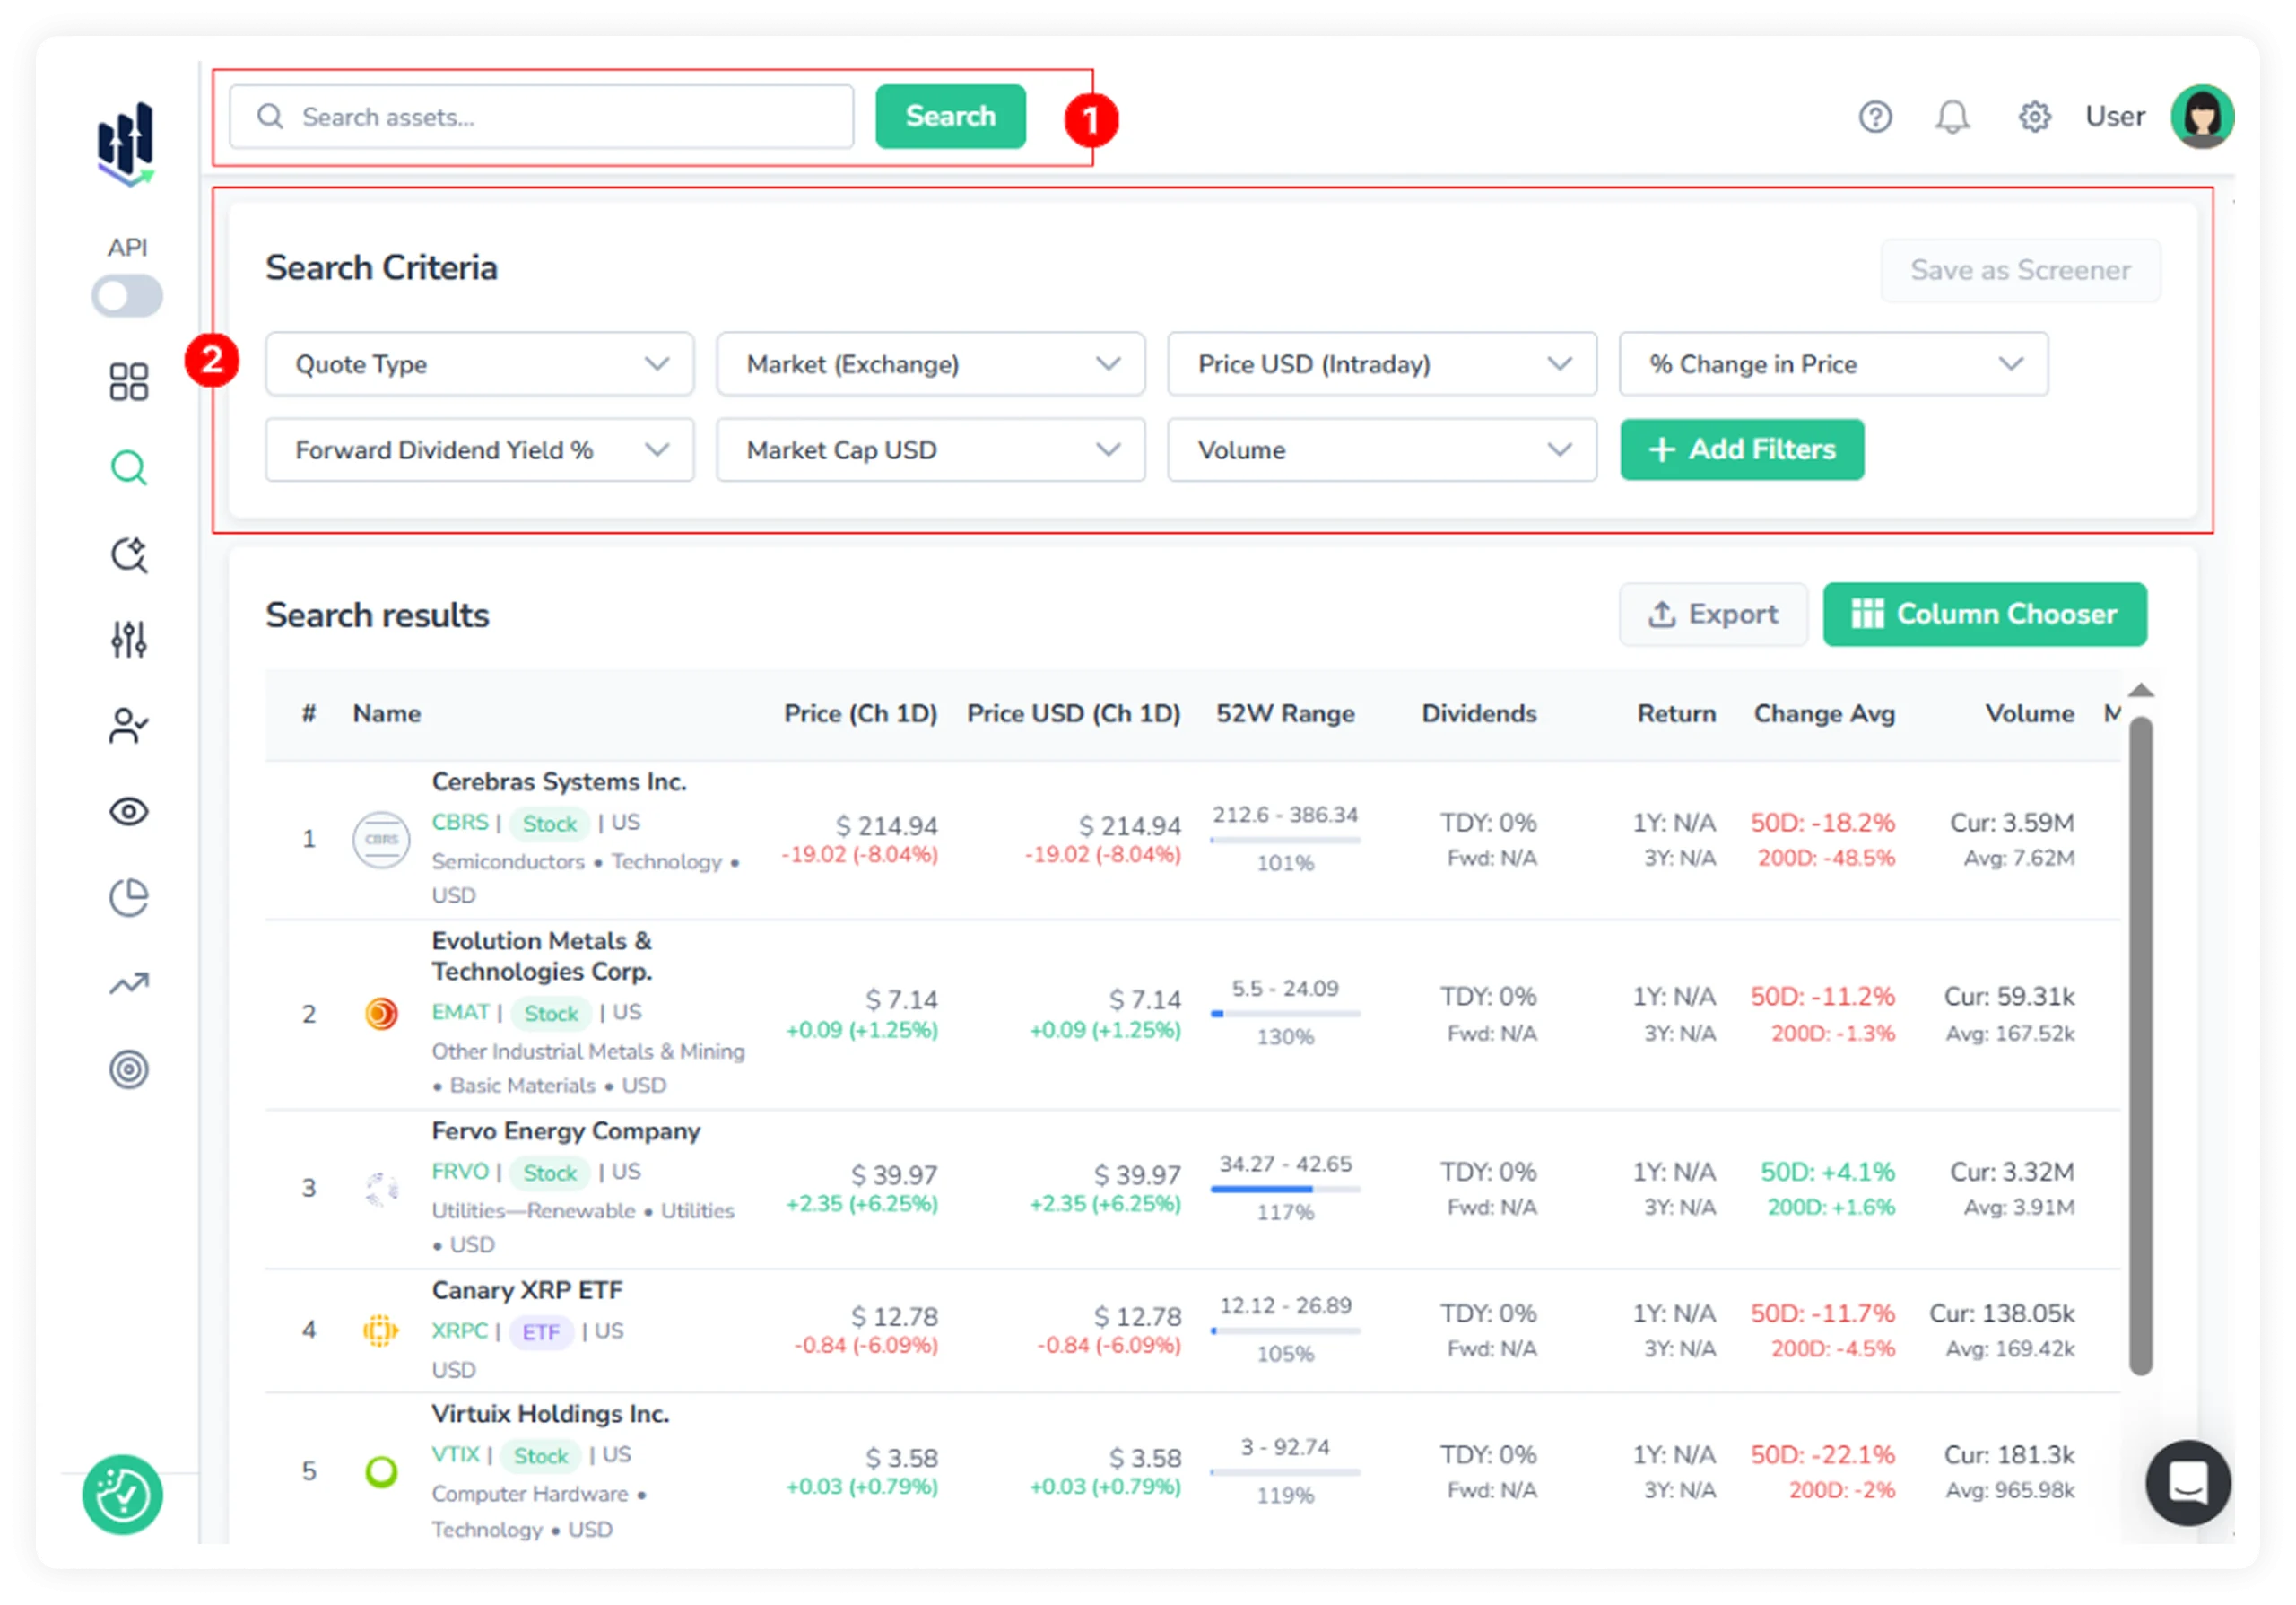Click the scrollbar up arrow

pyautogui.click(x=2140, y=691)
